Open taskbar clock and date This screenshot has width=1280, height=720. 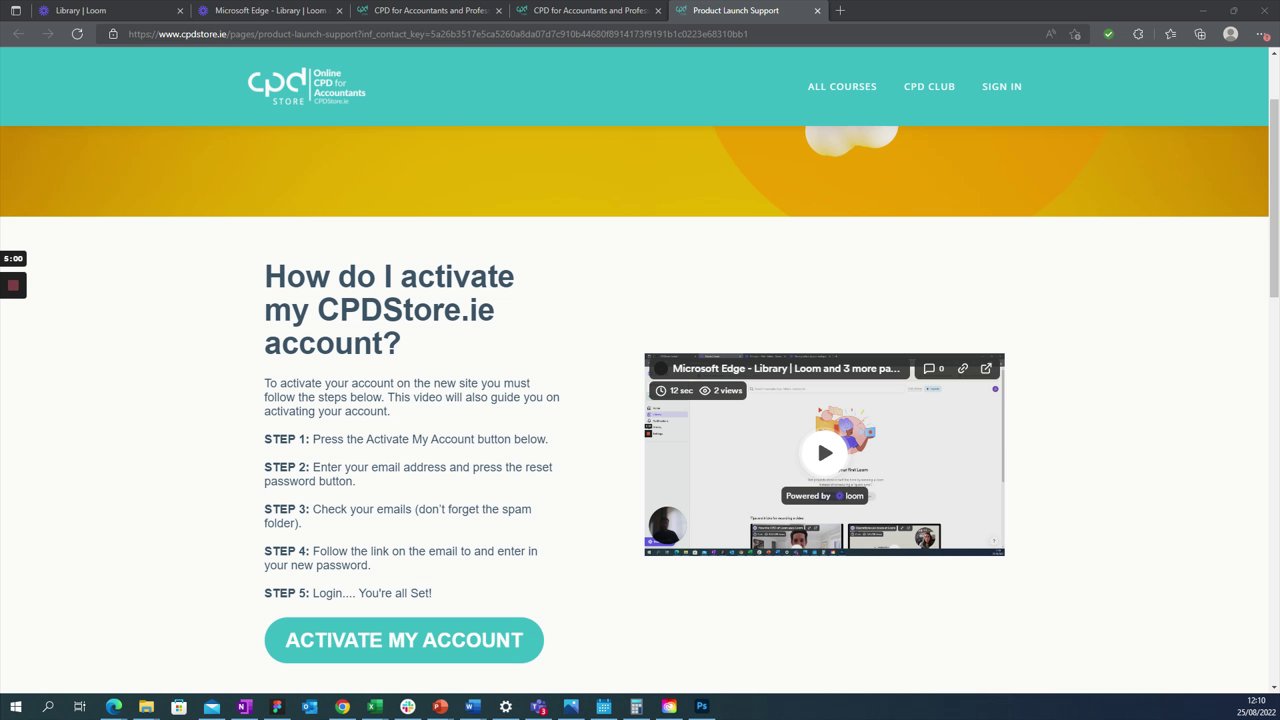[x=1256, y=706]
